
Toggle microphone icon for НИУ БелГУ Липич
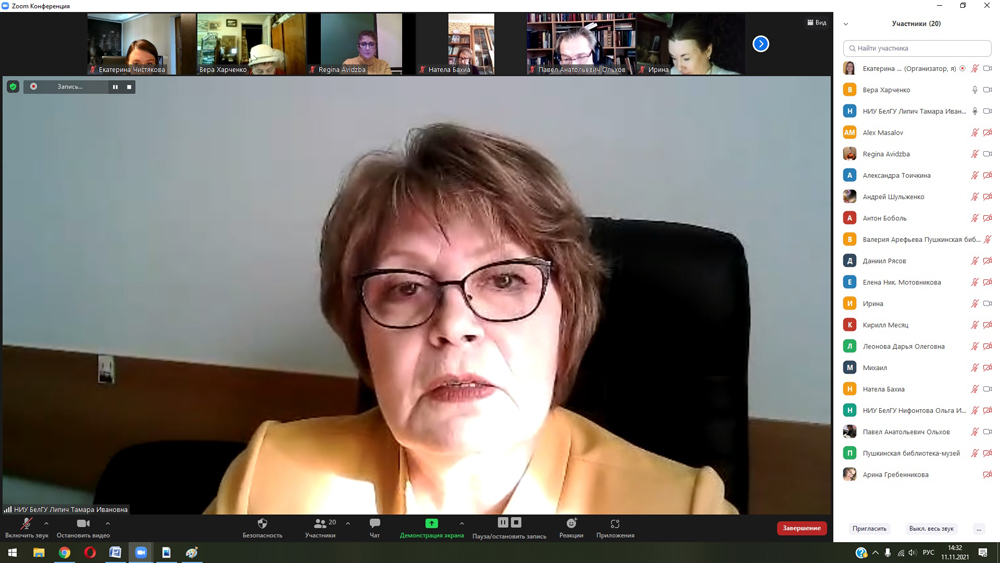[x=974, y=111]
